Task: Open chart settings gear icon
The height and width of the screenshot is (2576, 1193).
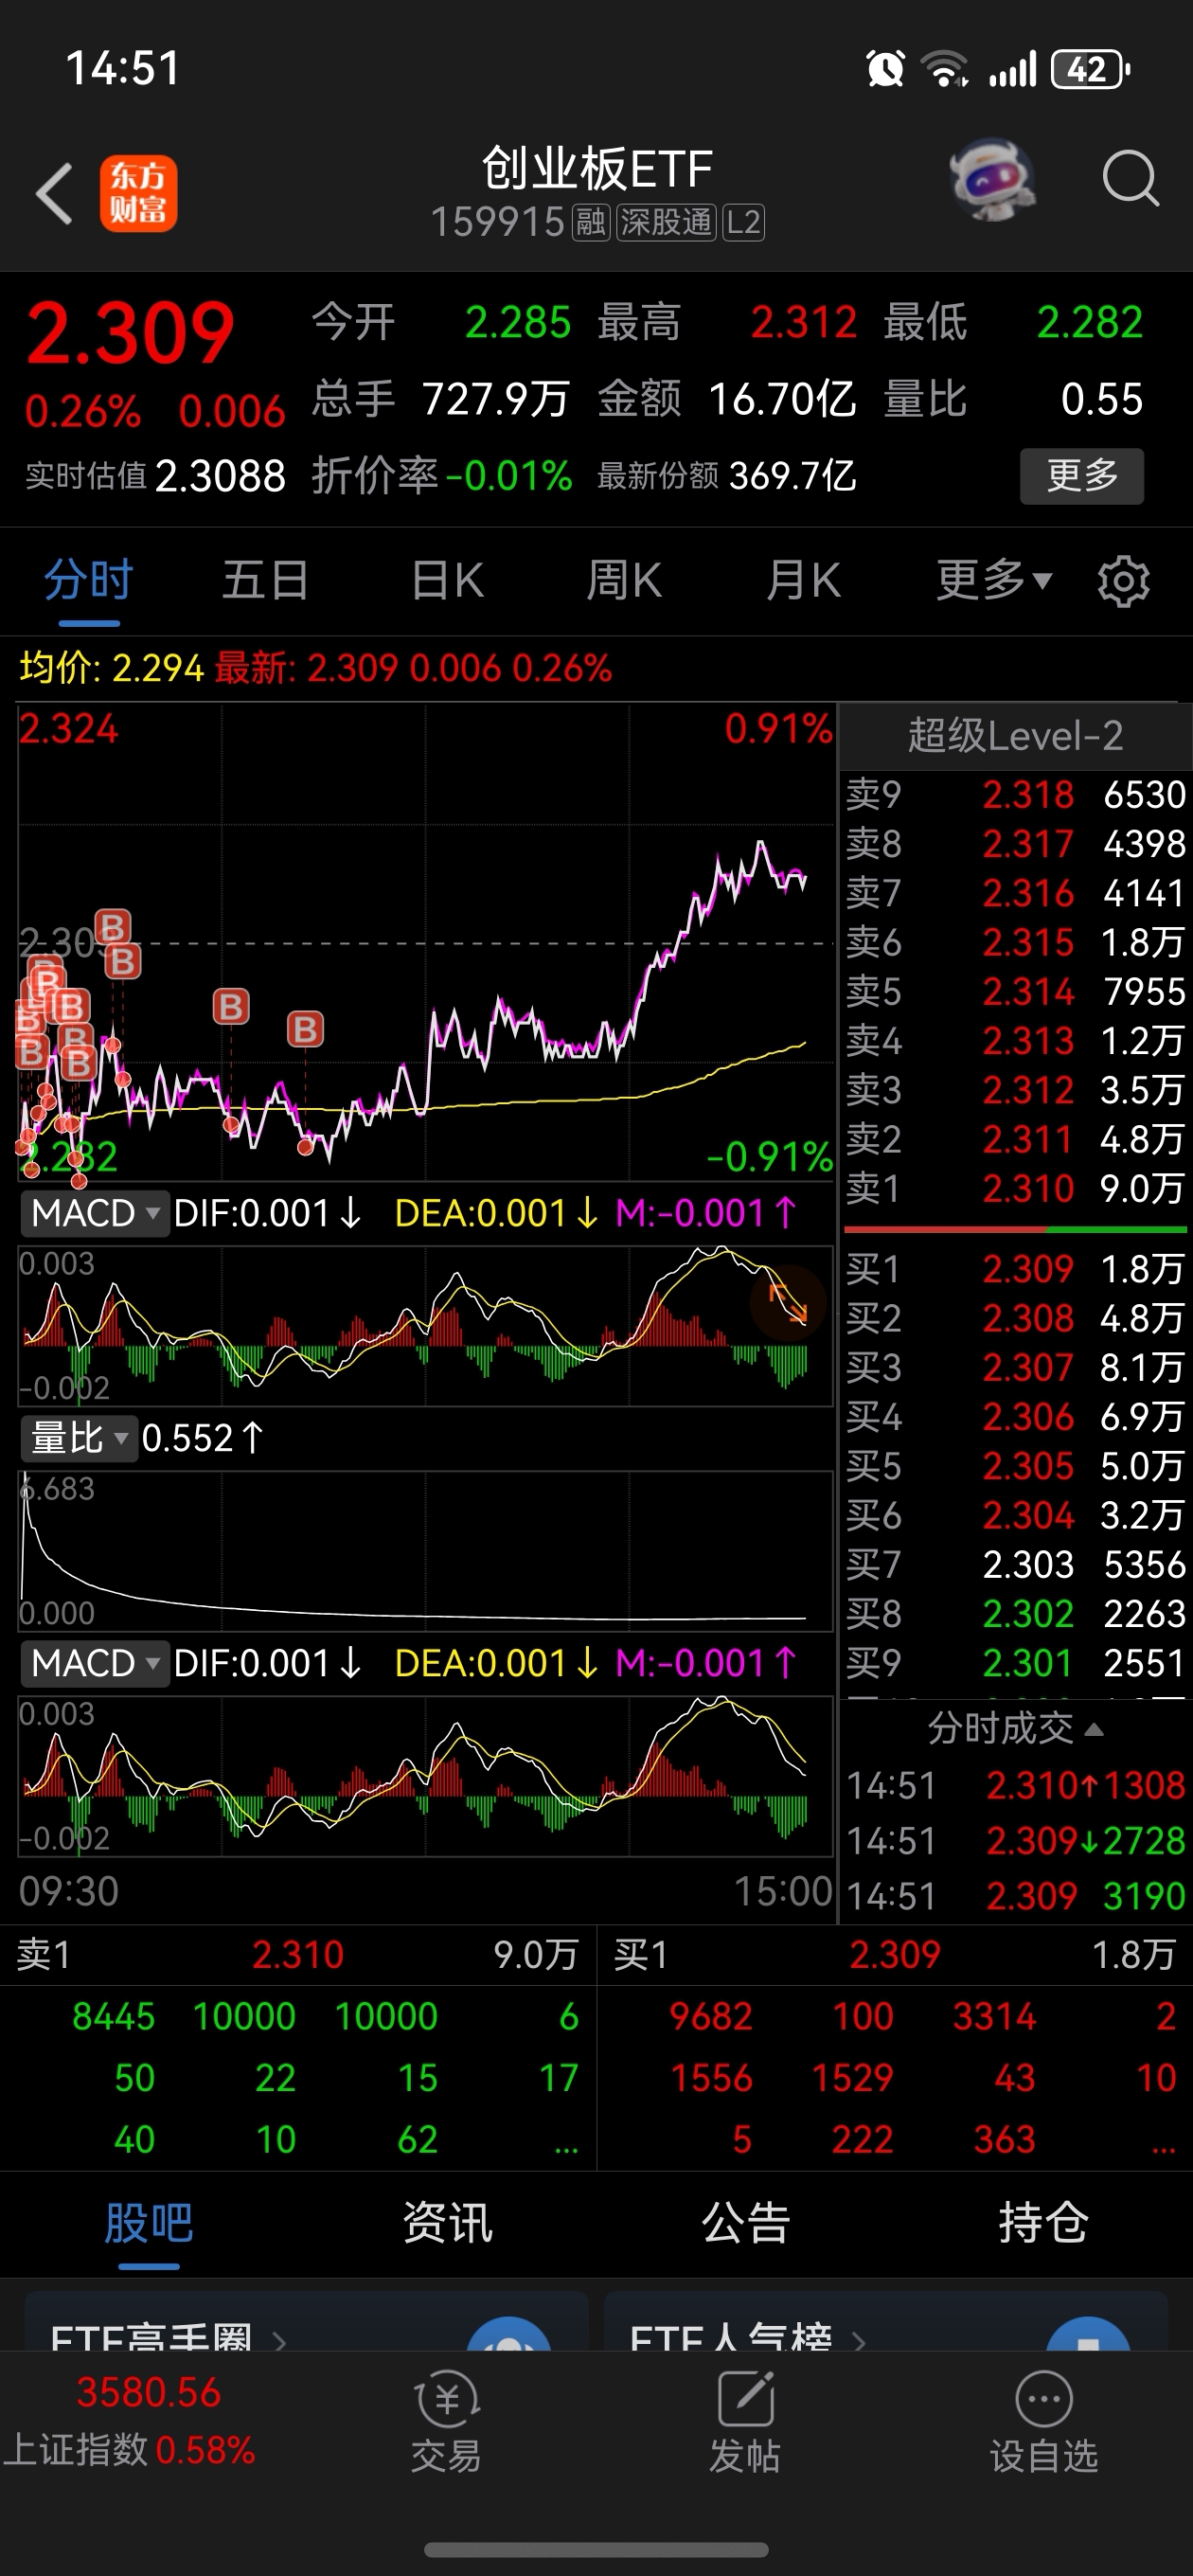Action: [1123, 581]
